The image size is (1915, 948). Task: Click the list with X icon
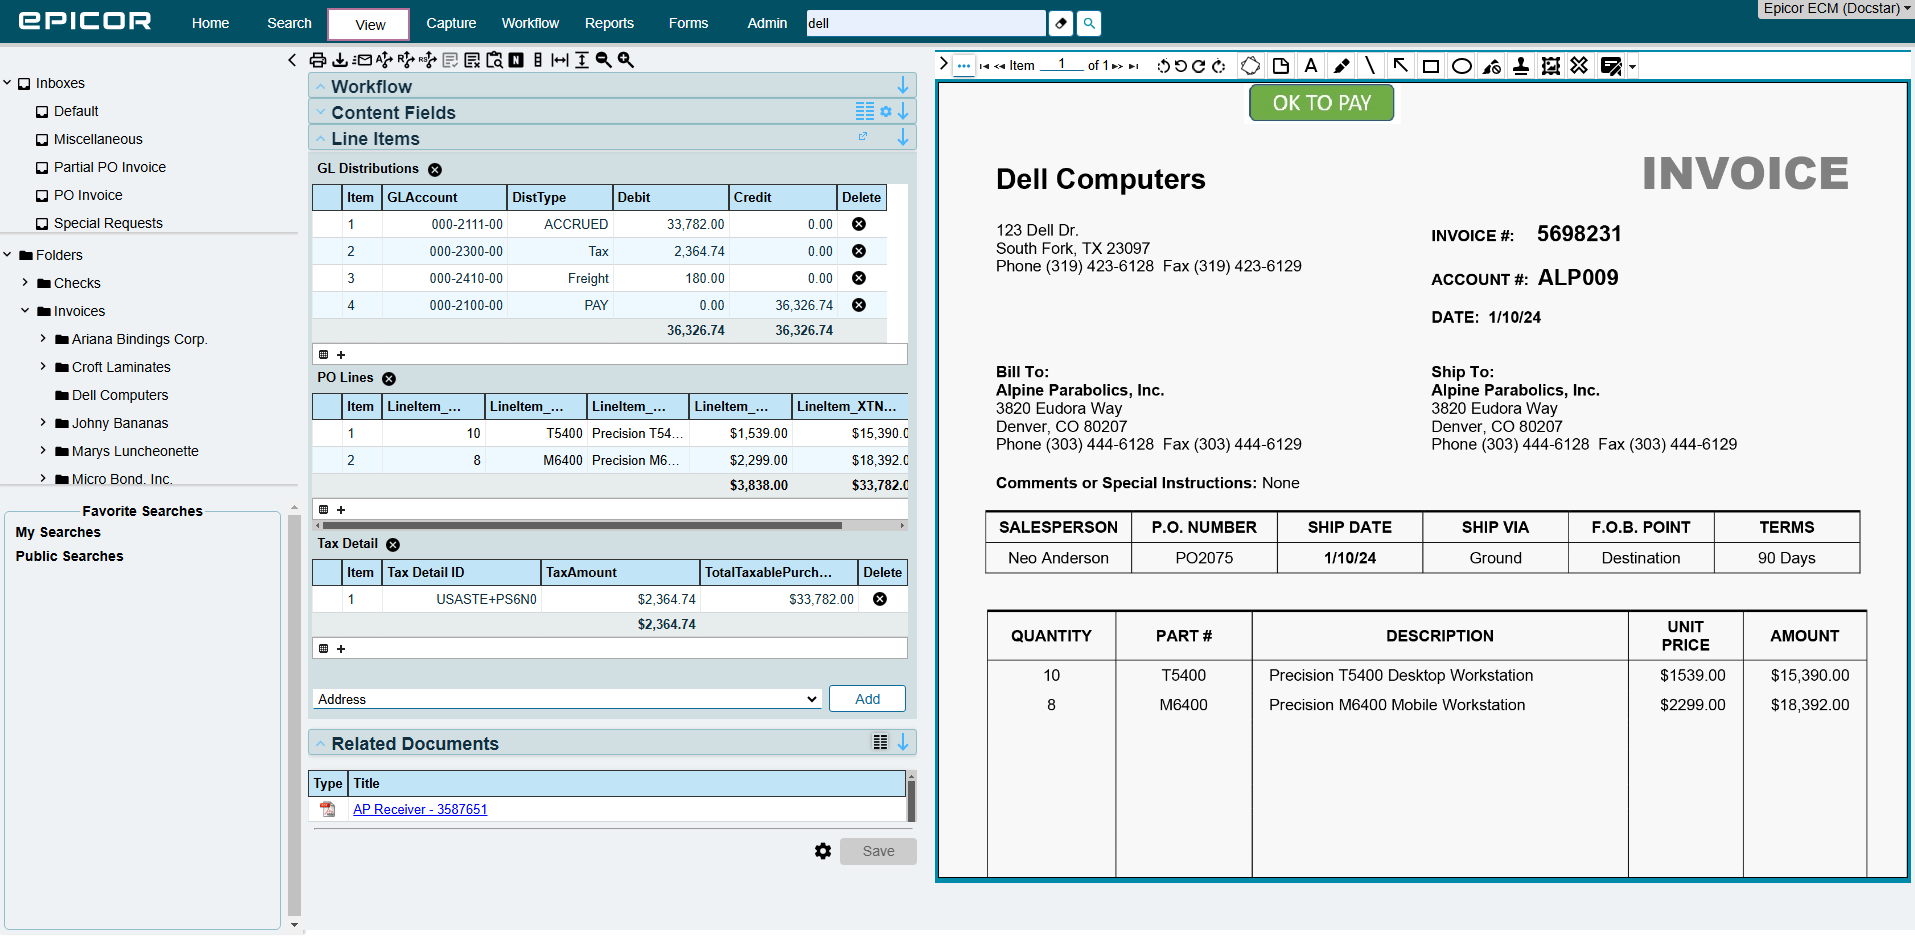point(472,60)
